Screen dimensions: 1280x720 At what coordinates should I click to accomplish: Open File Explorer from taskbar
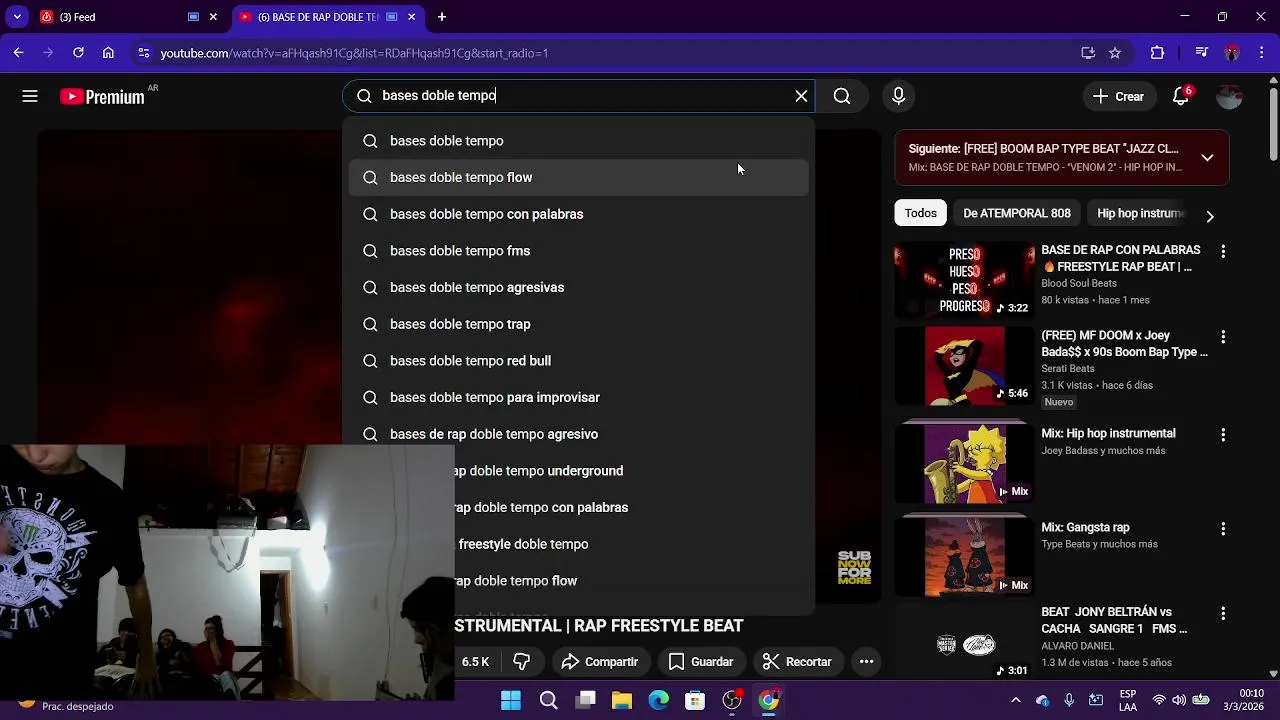tap(622, 700)
